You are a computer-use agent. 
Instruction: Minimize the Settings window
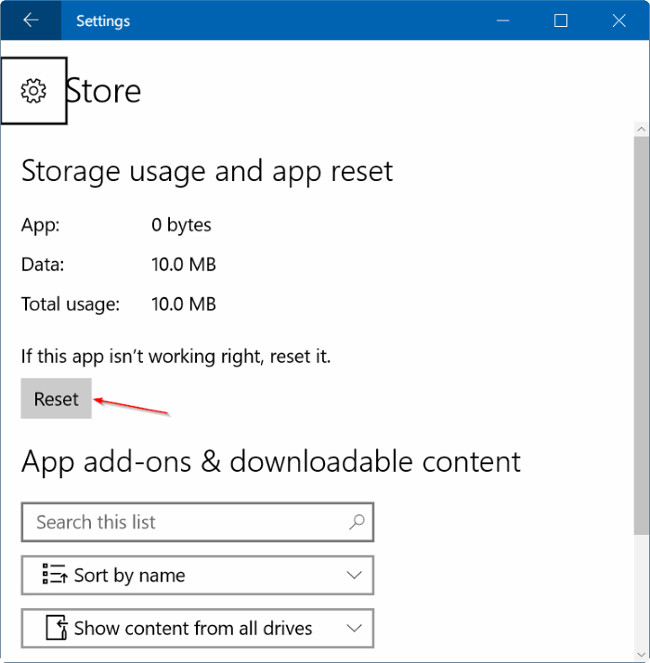pyautogui.click(x=503, y=20)
